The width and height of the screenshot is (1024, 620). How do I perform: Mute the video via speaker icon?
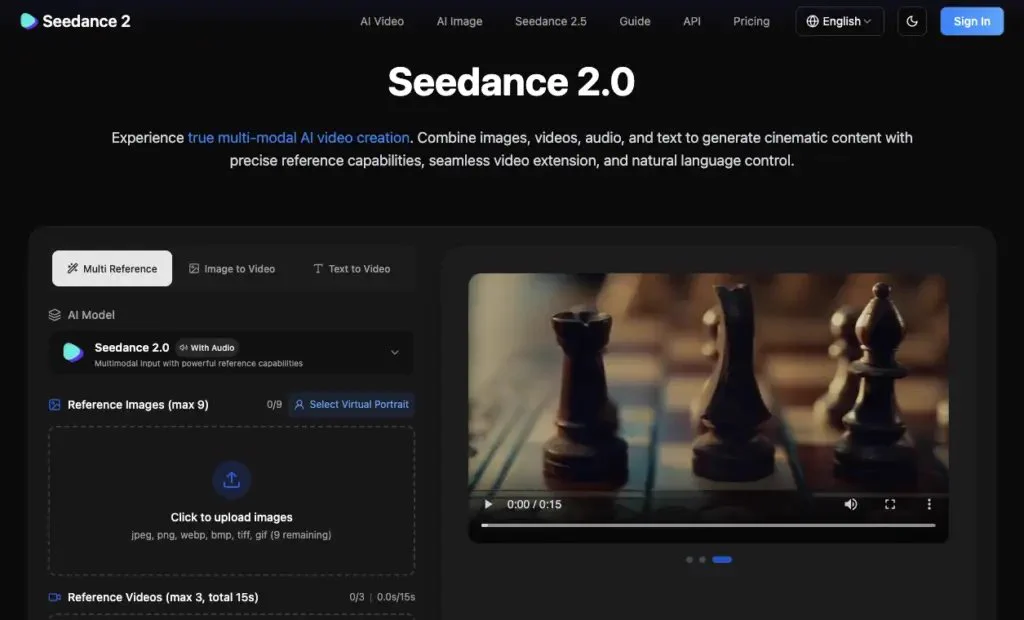[850, 504]
